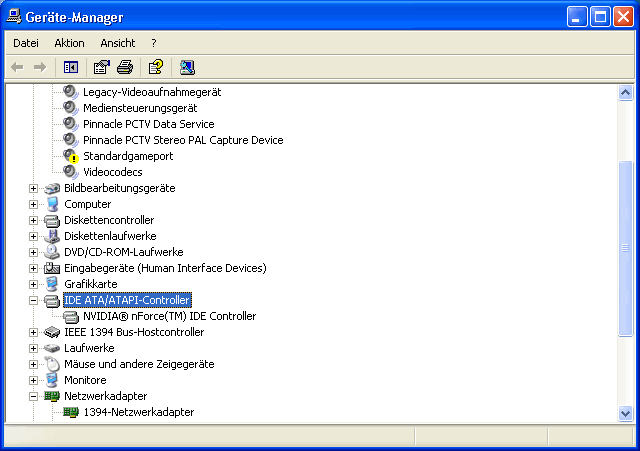Open the ? help menu

point(153,43)
